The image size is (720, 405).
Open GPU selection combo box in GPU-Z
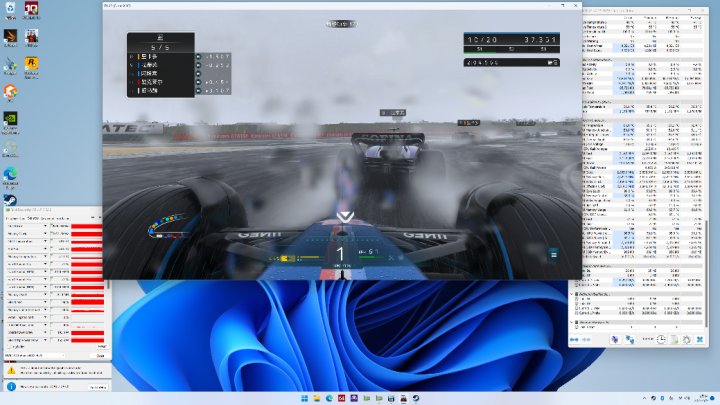[35, 355]
